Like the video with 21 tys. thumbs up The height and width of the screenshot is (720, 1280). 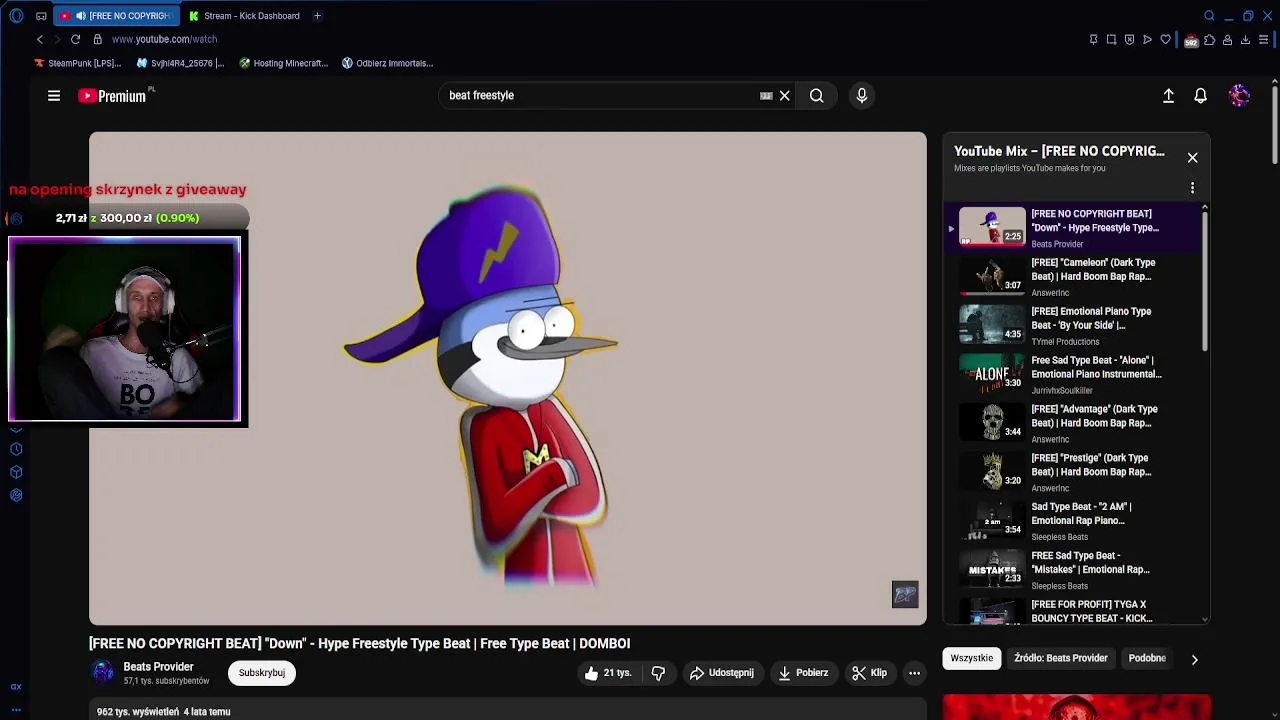[609, 673]
